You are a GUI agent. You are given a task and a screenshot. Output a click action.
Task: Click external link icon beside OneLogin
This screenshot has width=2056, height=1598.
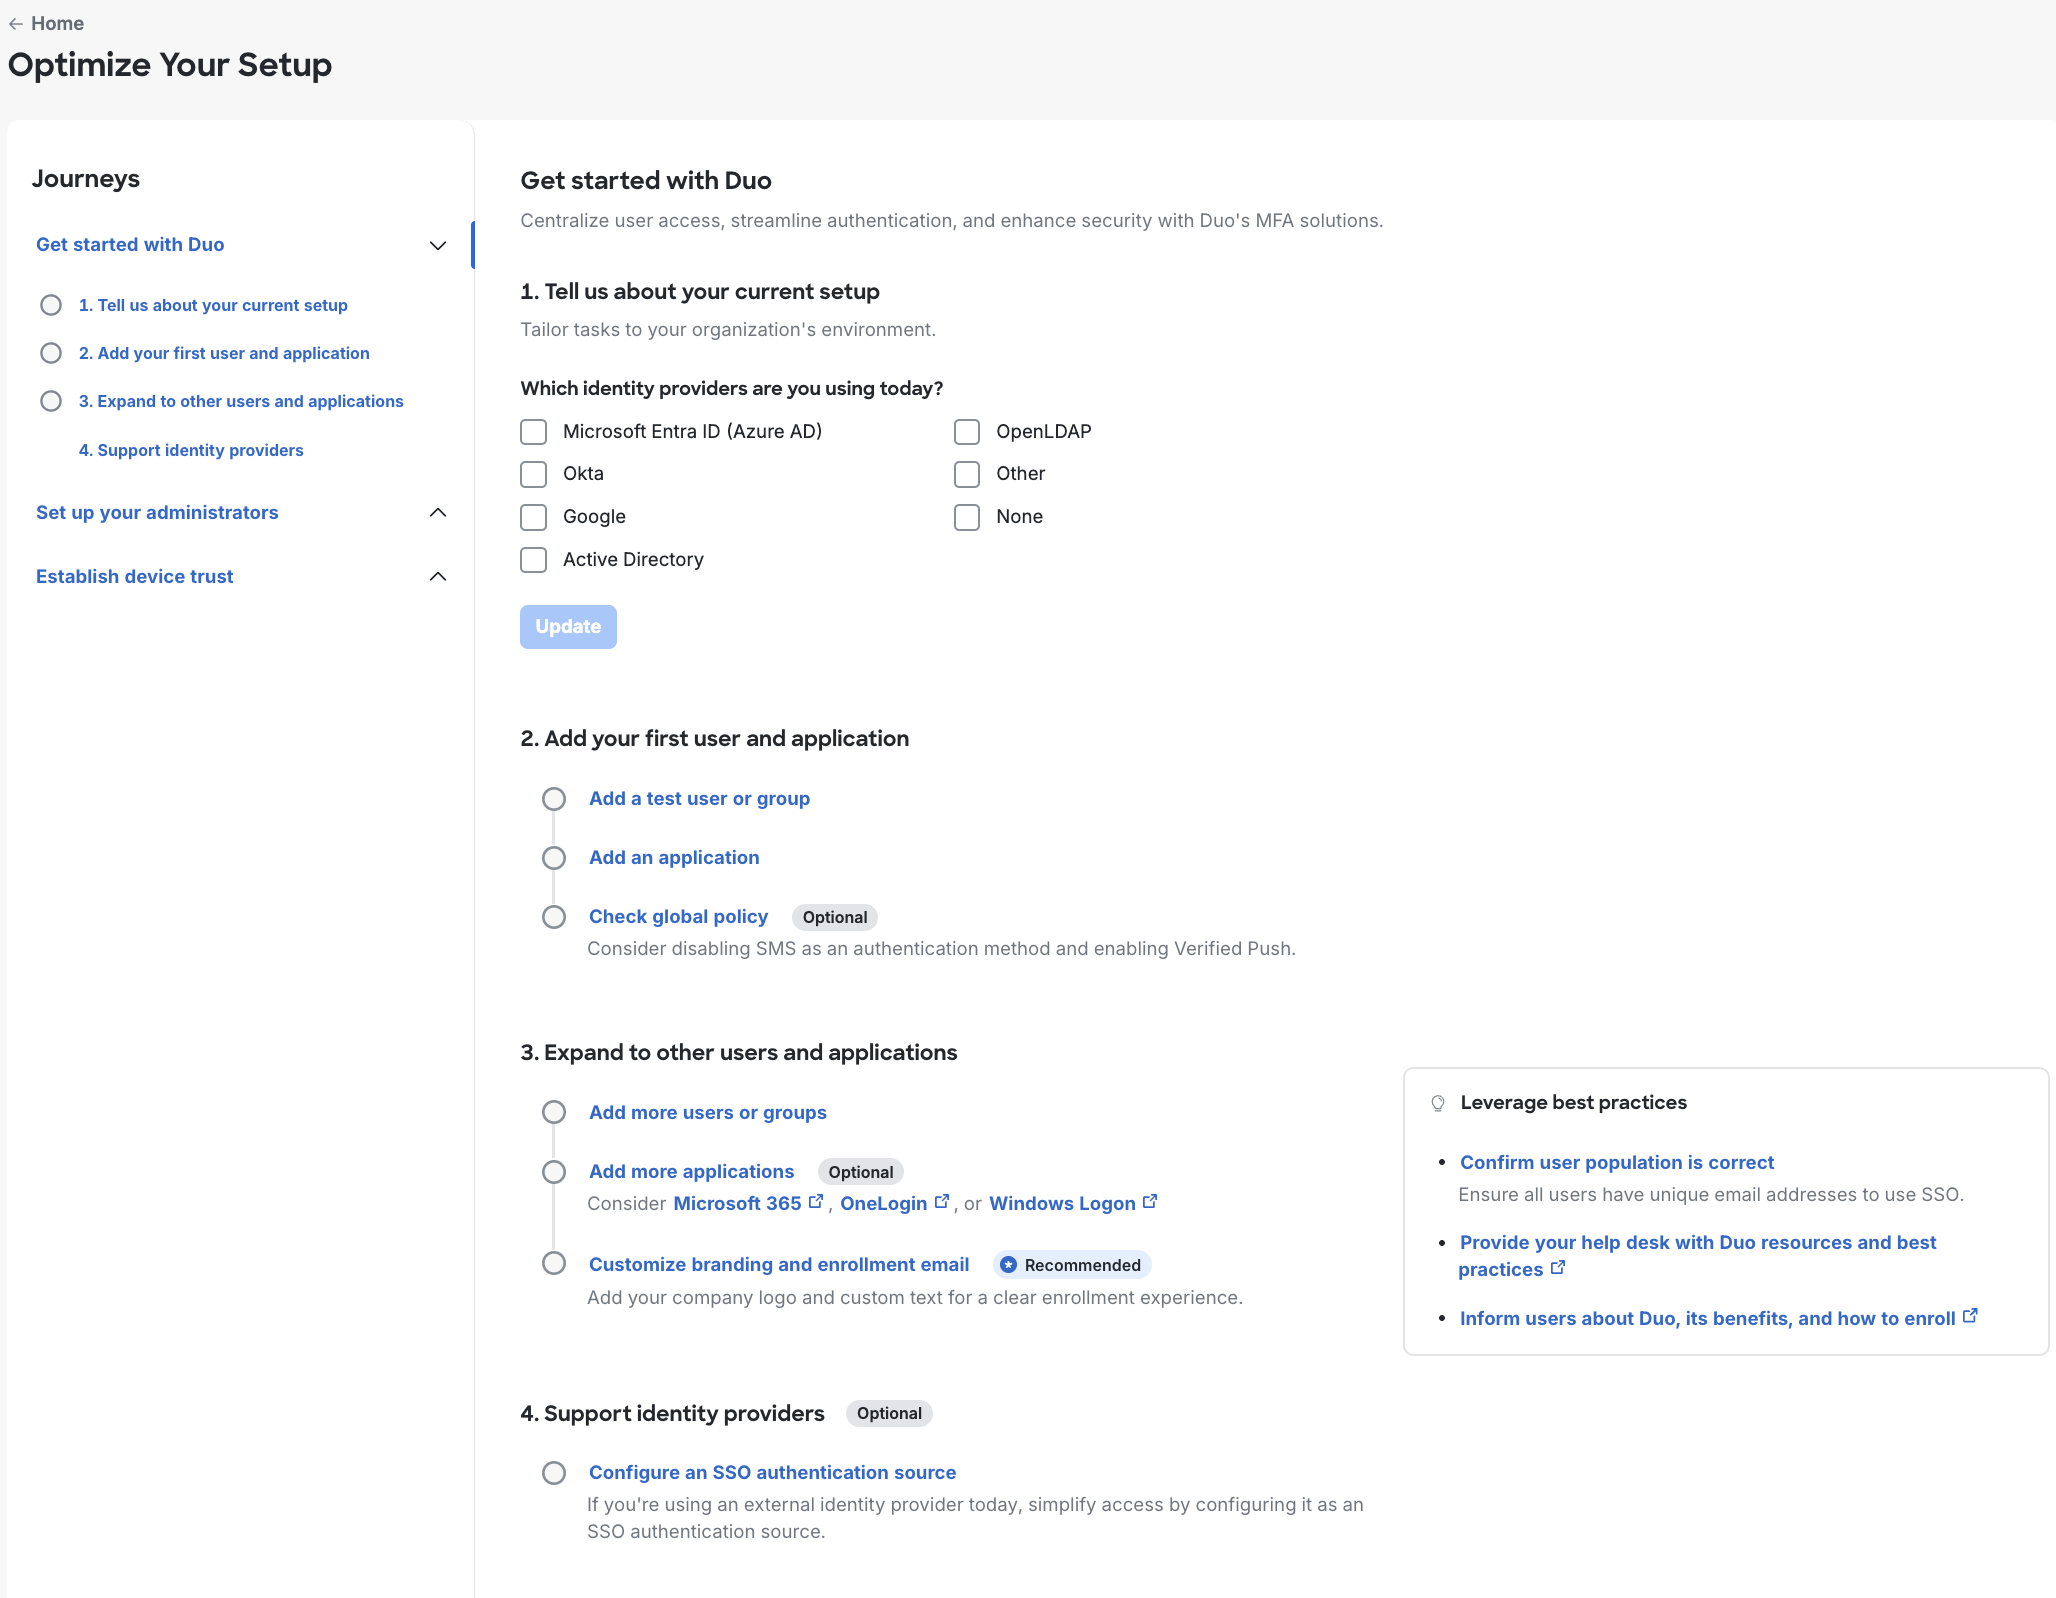tap(942, 1202)
